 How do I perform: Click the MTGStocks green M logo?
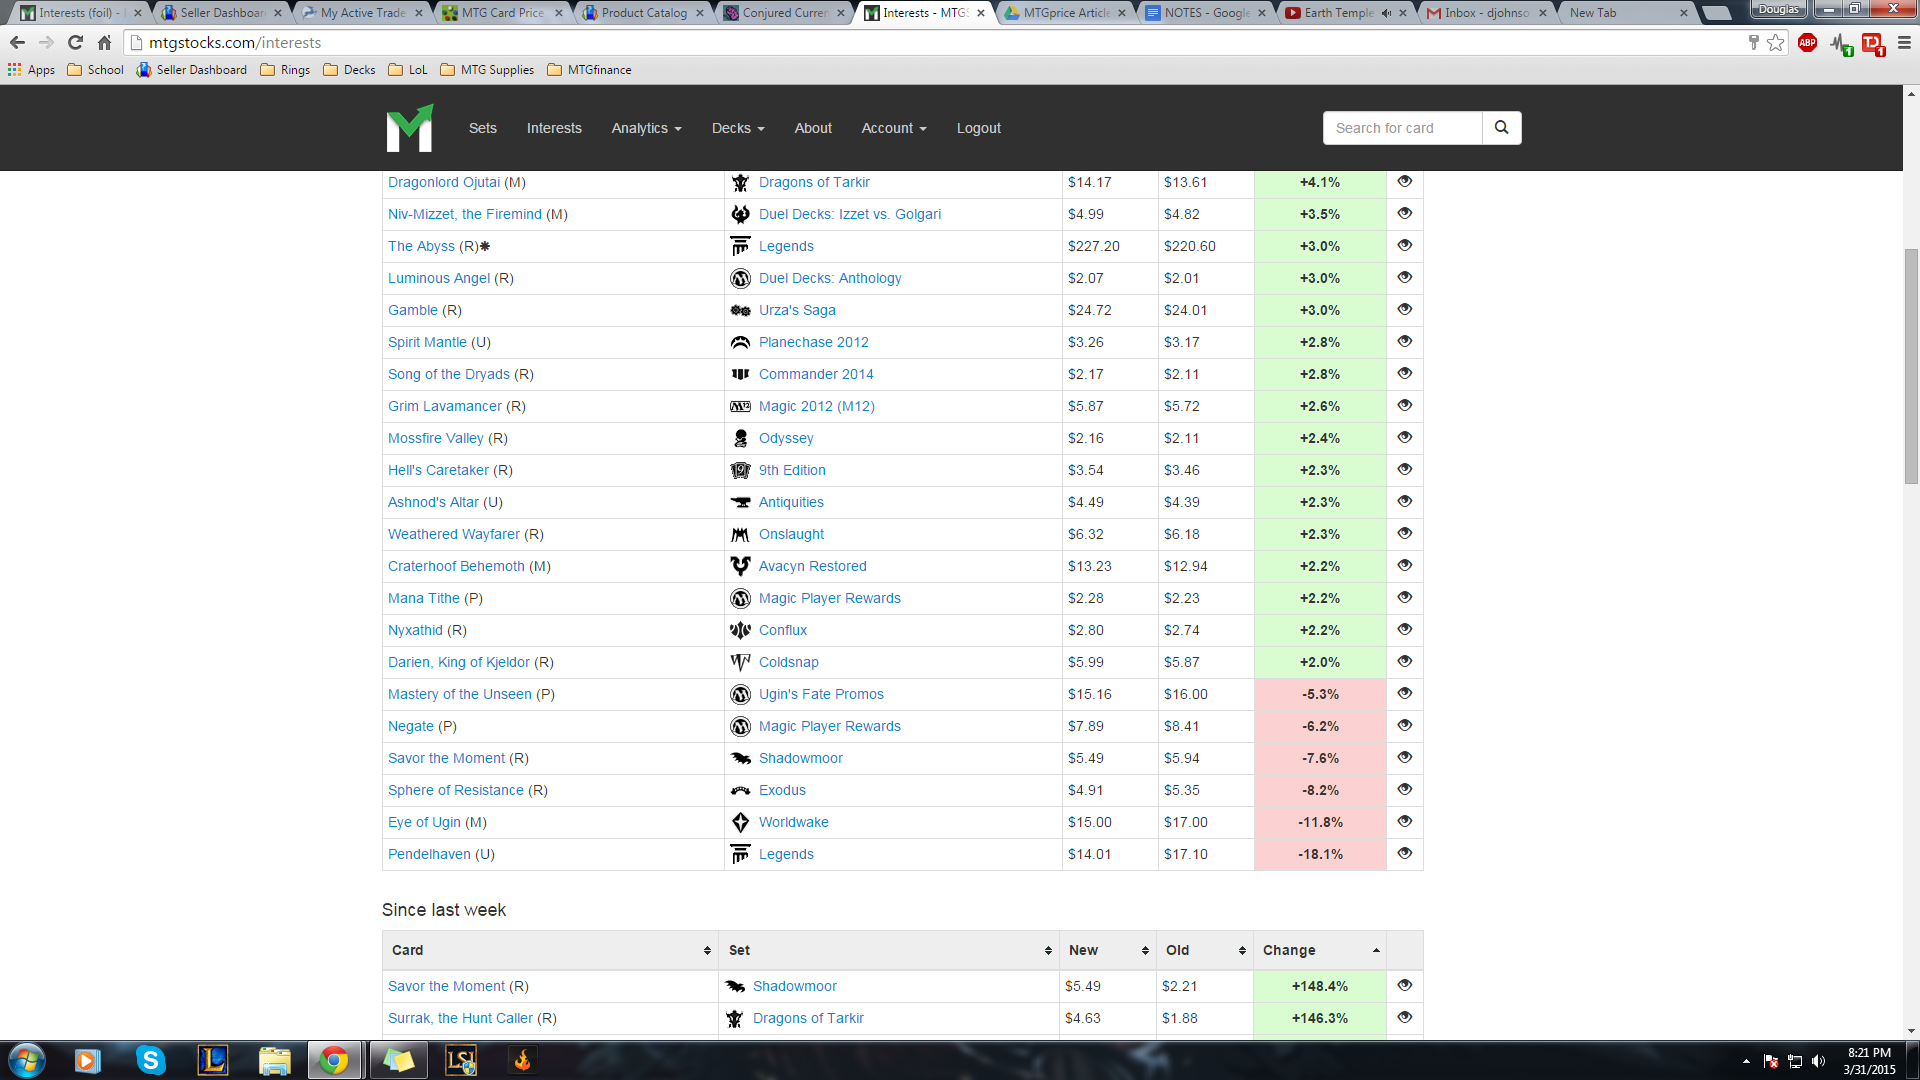click(x=409, y=128)
